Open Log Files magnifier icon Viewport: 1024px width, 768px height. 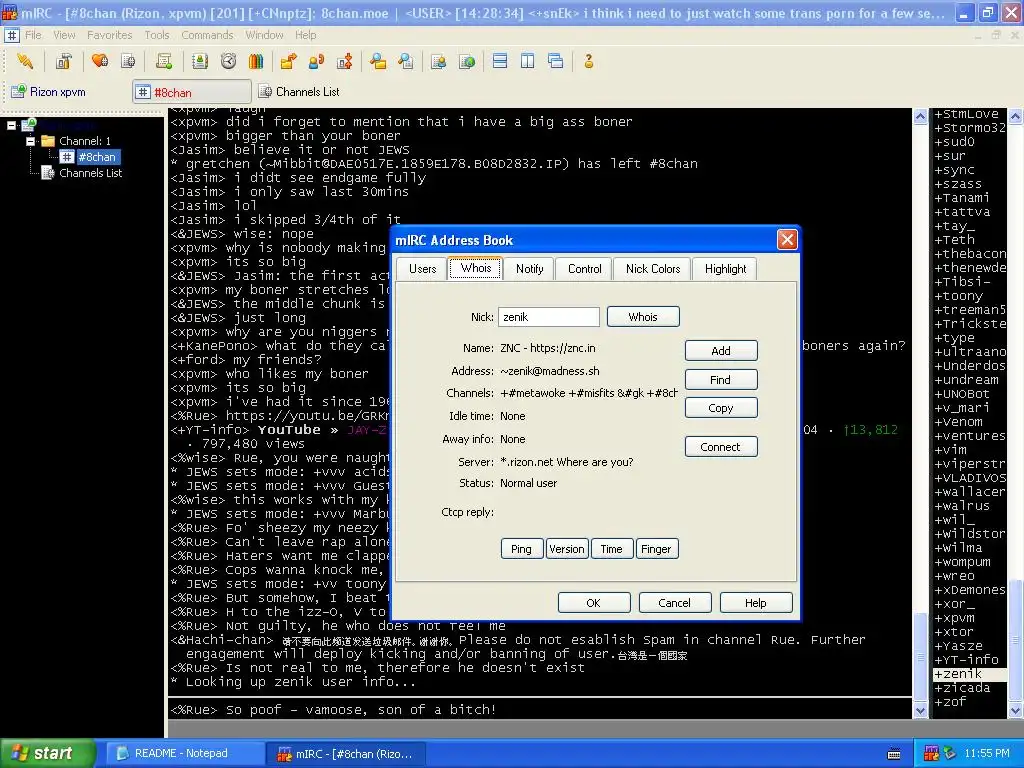click(x=406, y=61)
